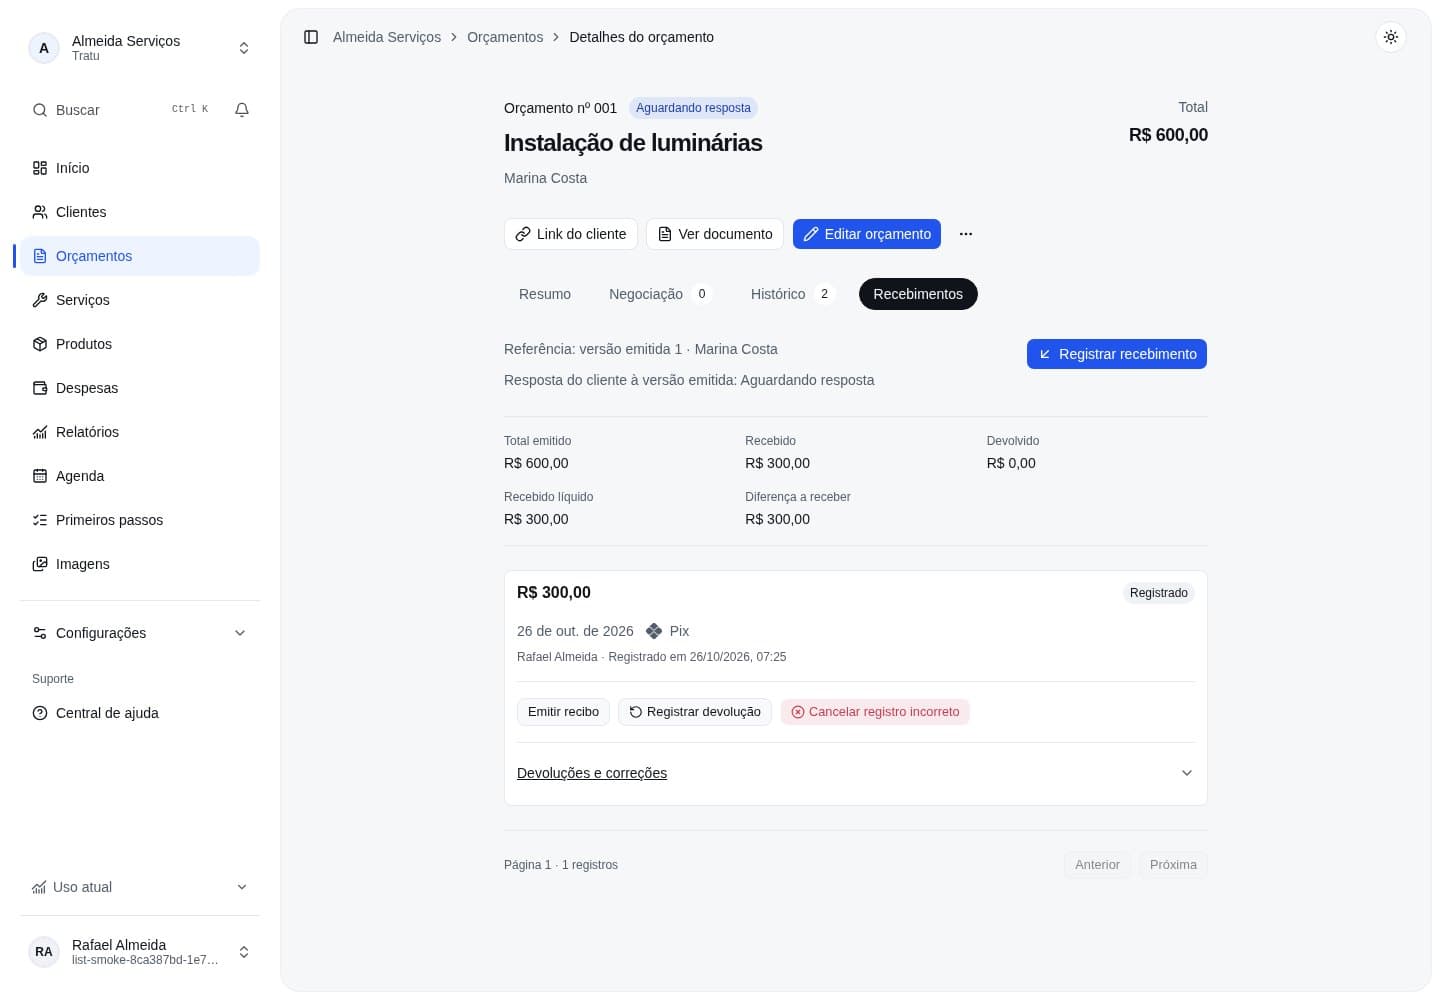Toggle the sidebar panel icon
Image resolution: width=1440 pixels, height=1000 pixels.
(x=311, y=37)
